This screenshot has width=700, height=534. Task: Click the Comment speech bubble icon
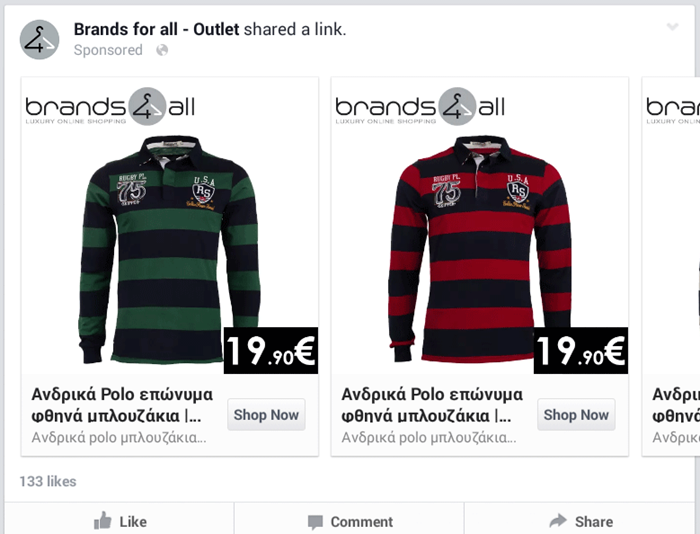315,522
